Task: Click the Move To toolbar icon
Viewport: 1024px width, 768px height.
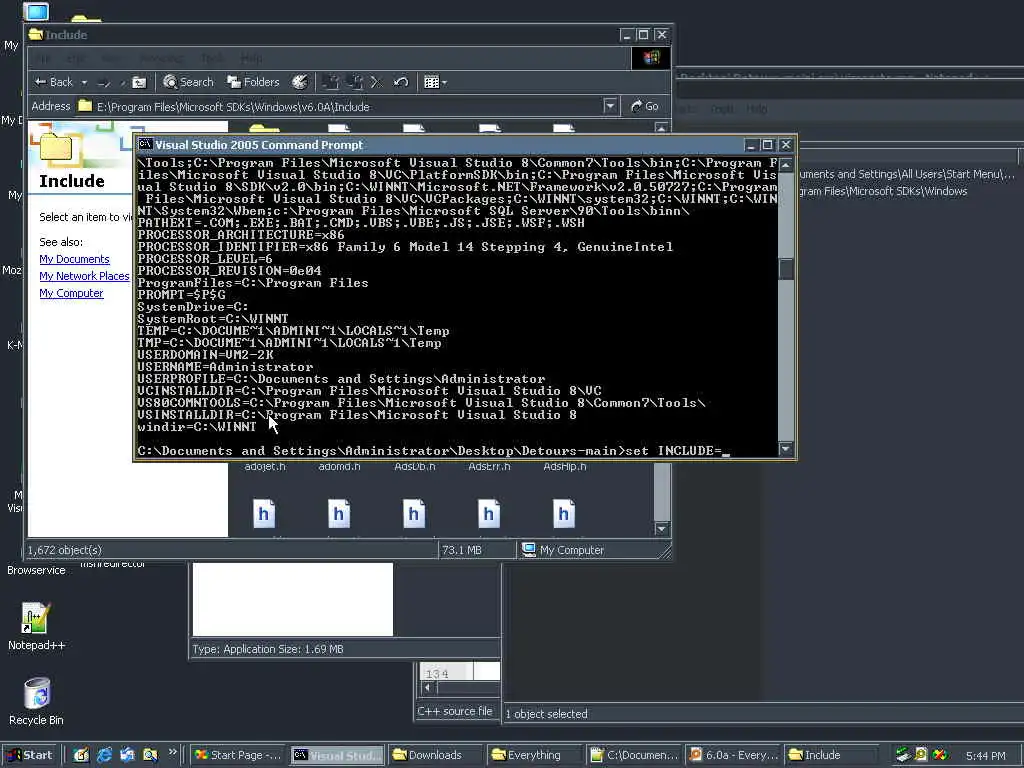Action: (330, 82)
